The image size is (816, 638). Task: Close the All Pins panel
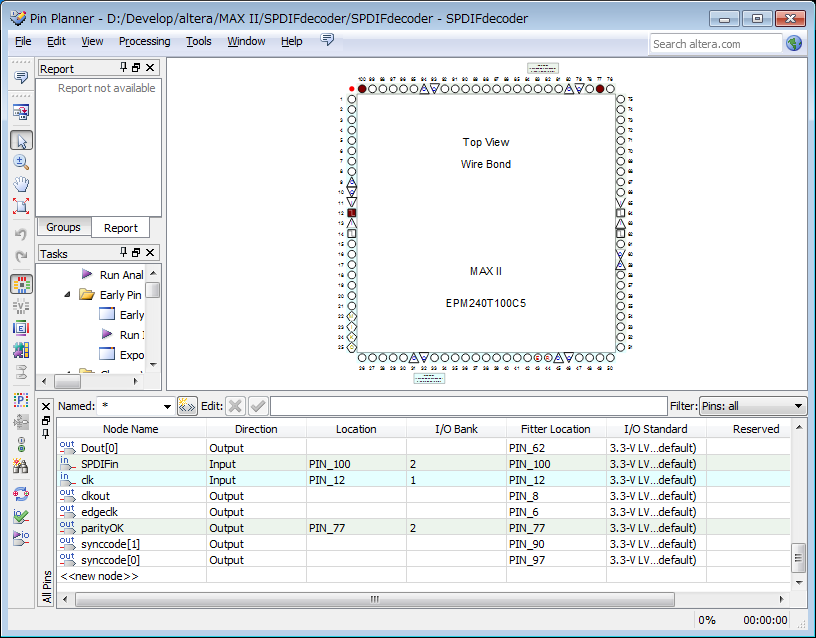[46, 406]
